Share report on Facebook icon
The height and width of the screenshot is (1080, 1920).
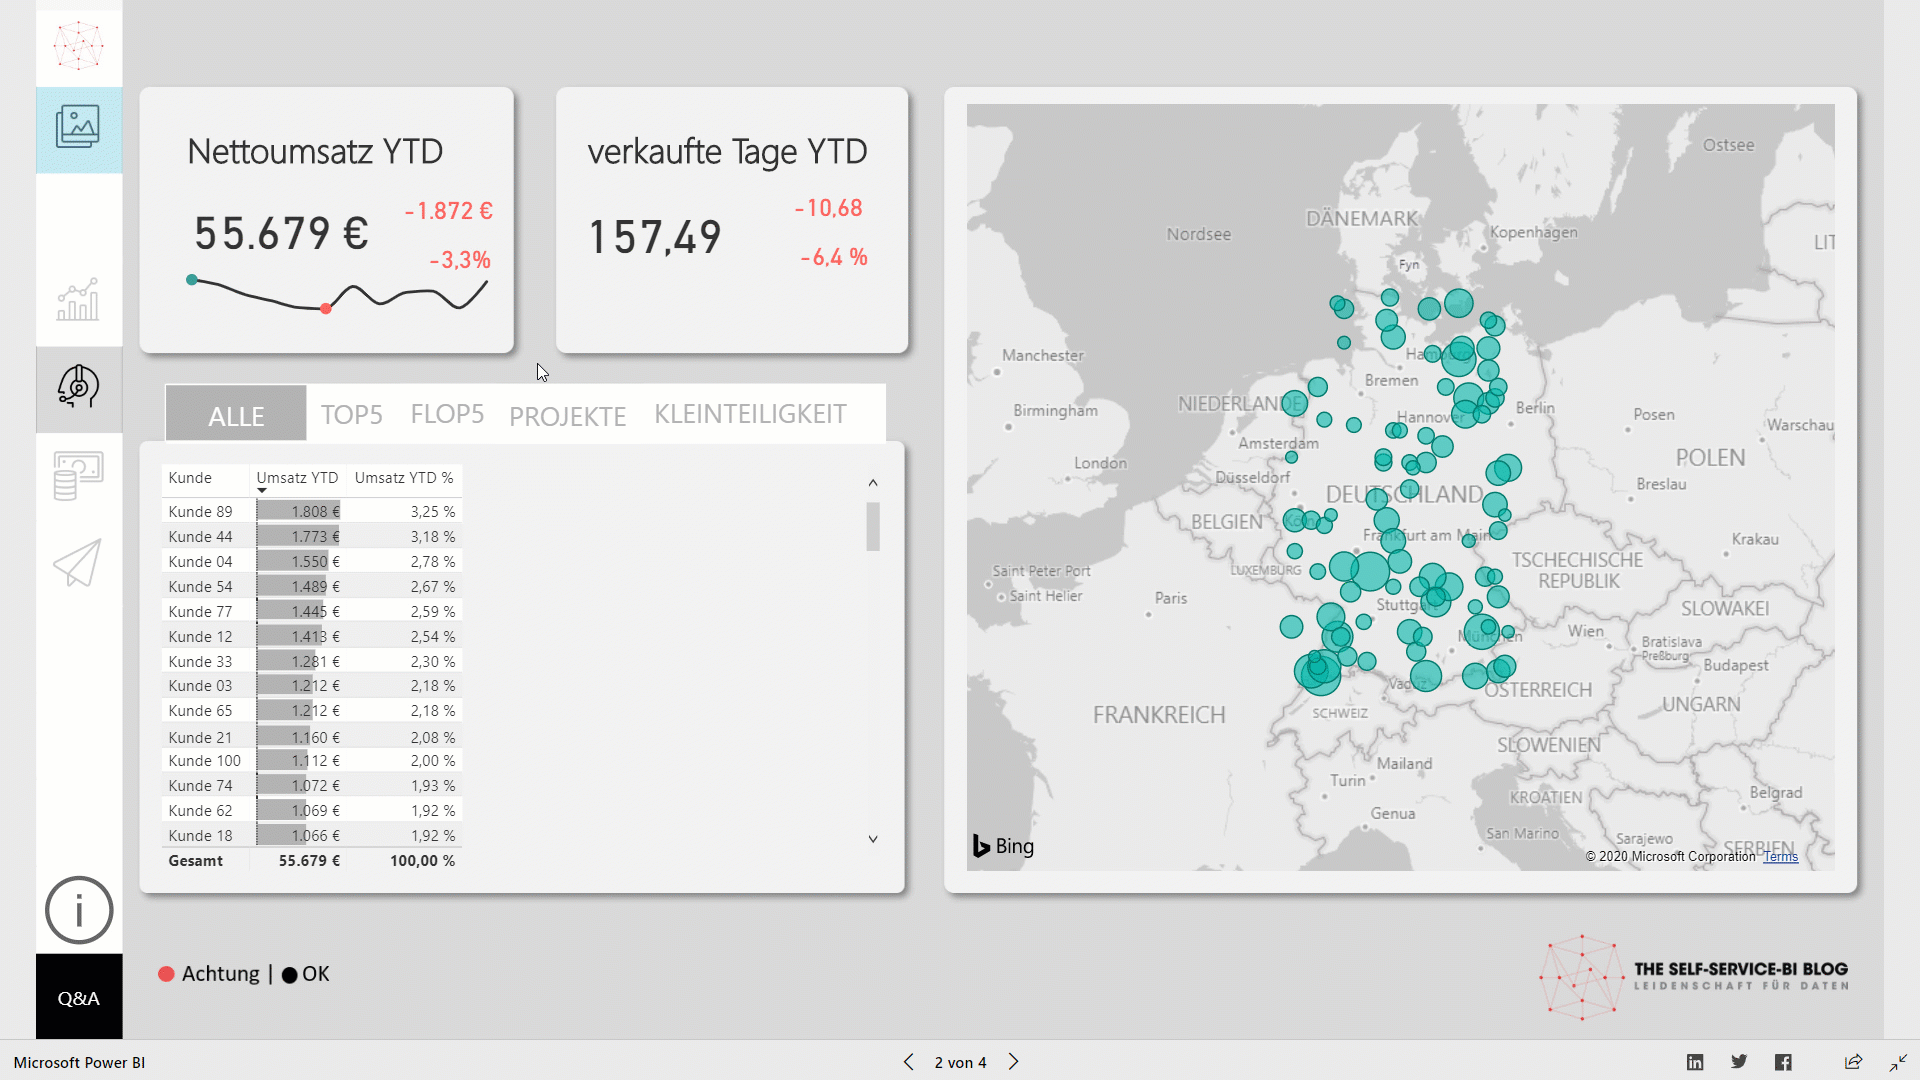(1783, 1062)
